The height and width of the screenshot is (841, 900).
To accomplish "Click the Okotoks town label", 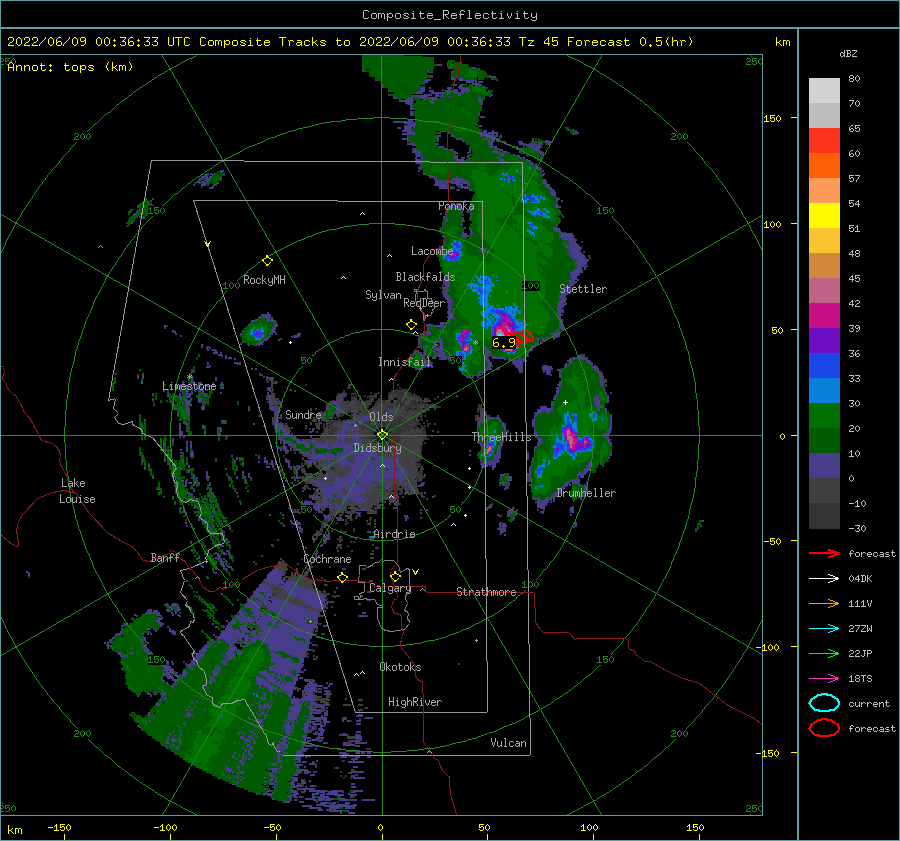I will click(400, 667).
